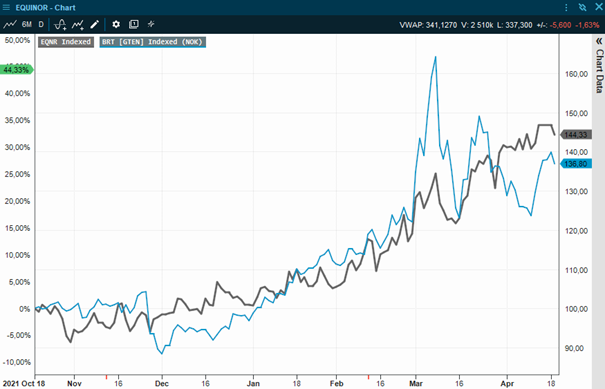The width and height of the screenshot is (605, 389).
Task: Click the 160,00 right axis label
Action: 576,74
